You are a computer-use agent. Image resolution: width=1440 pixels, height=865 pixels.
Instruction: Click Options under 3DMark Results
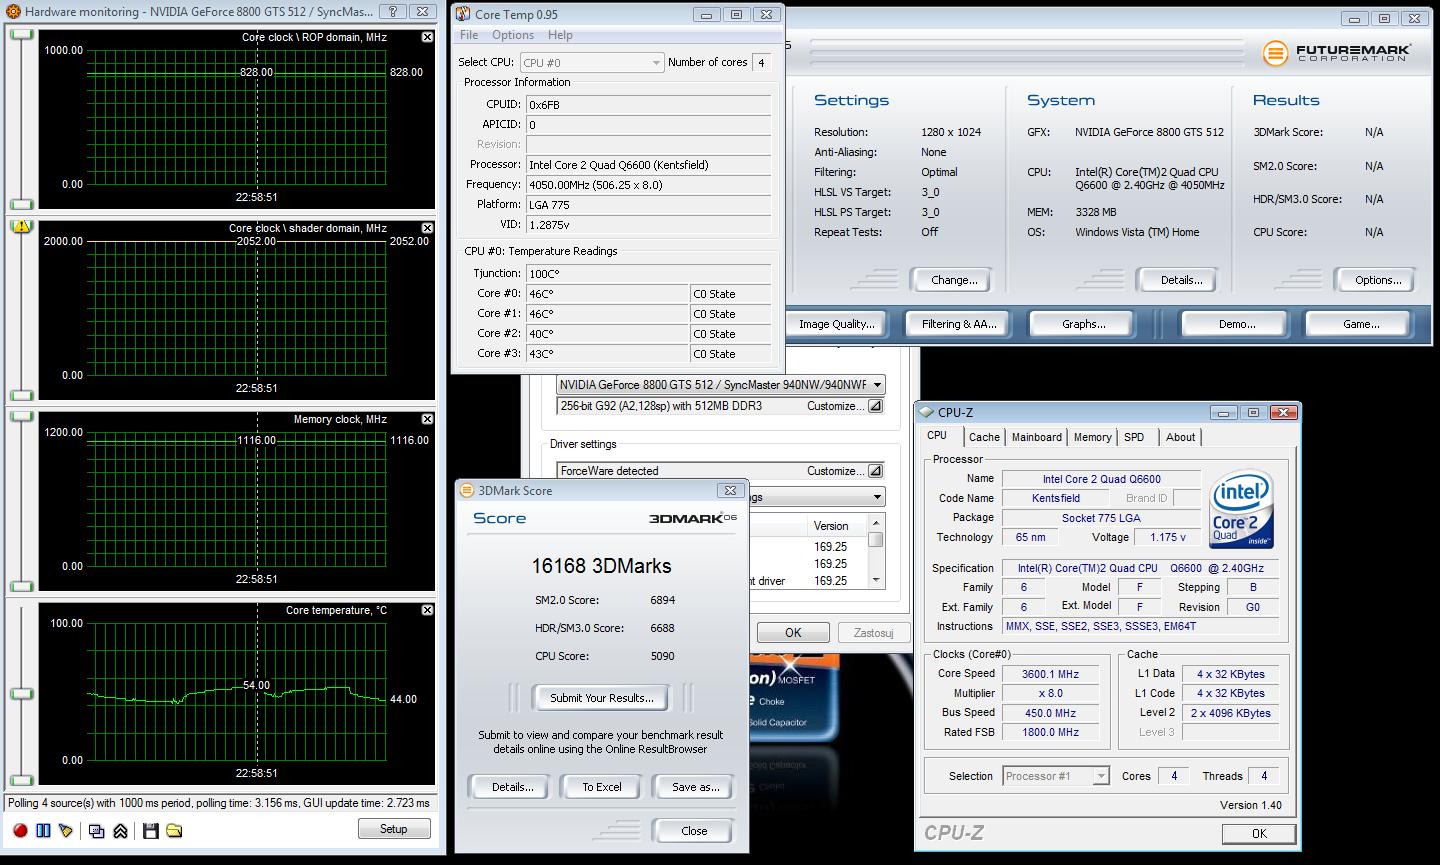[x=1378, y=280]
